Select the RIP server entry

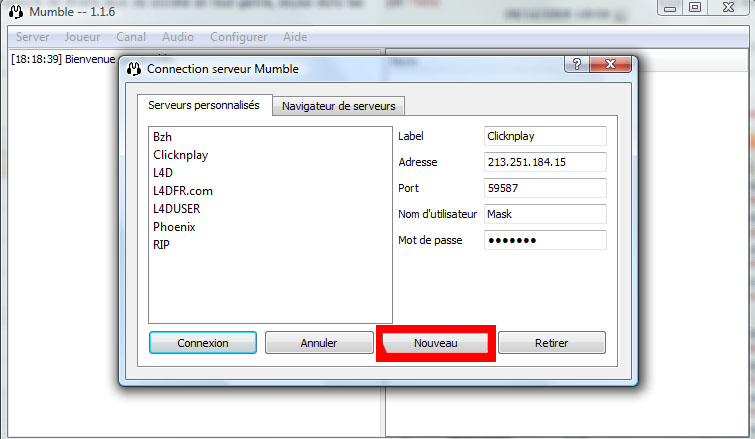tap(270, 245)
